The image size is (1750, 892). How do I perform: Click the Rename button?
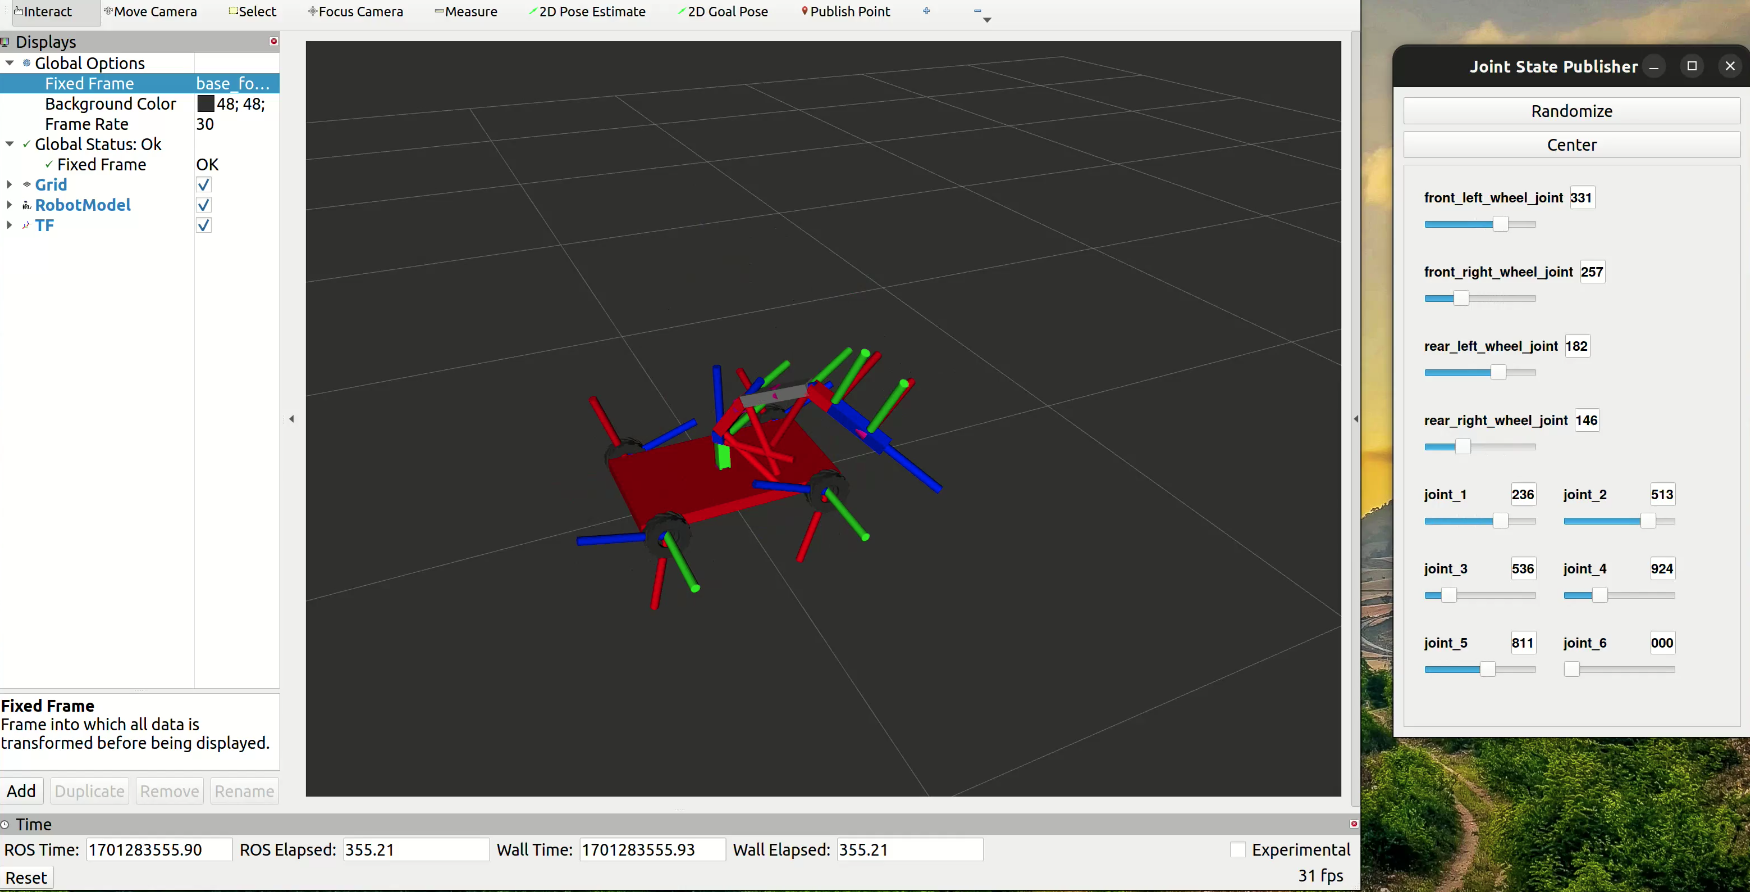point(244,791)
